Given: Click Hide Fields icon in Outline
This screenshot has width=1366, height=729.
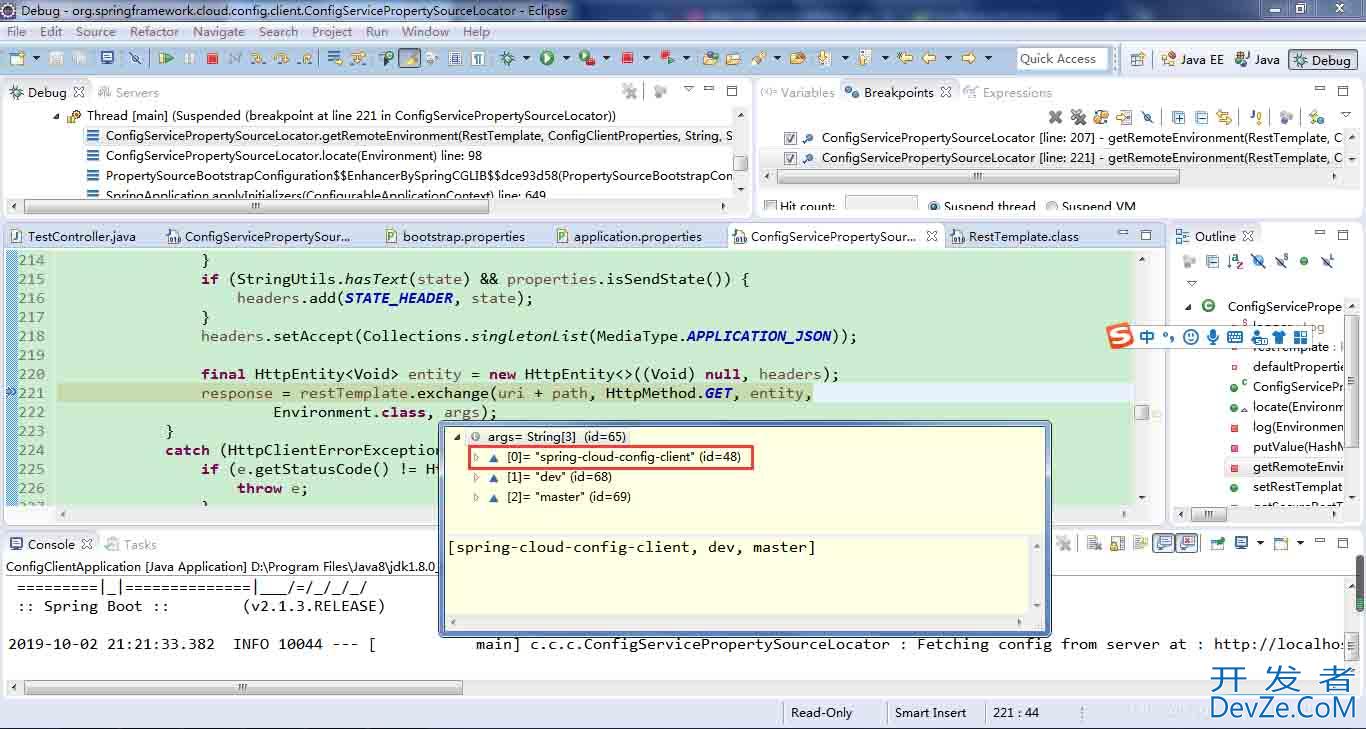Looking at the screenshot, I should click(x=1258, y=261).
